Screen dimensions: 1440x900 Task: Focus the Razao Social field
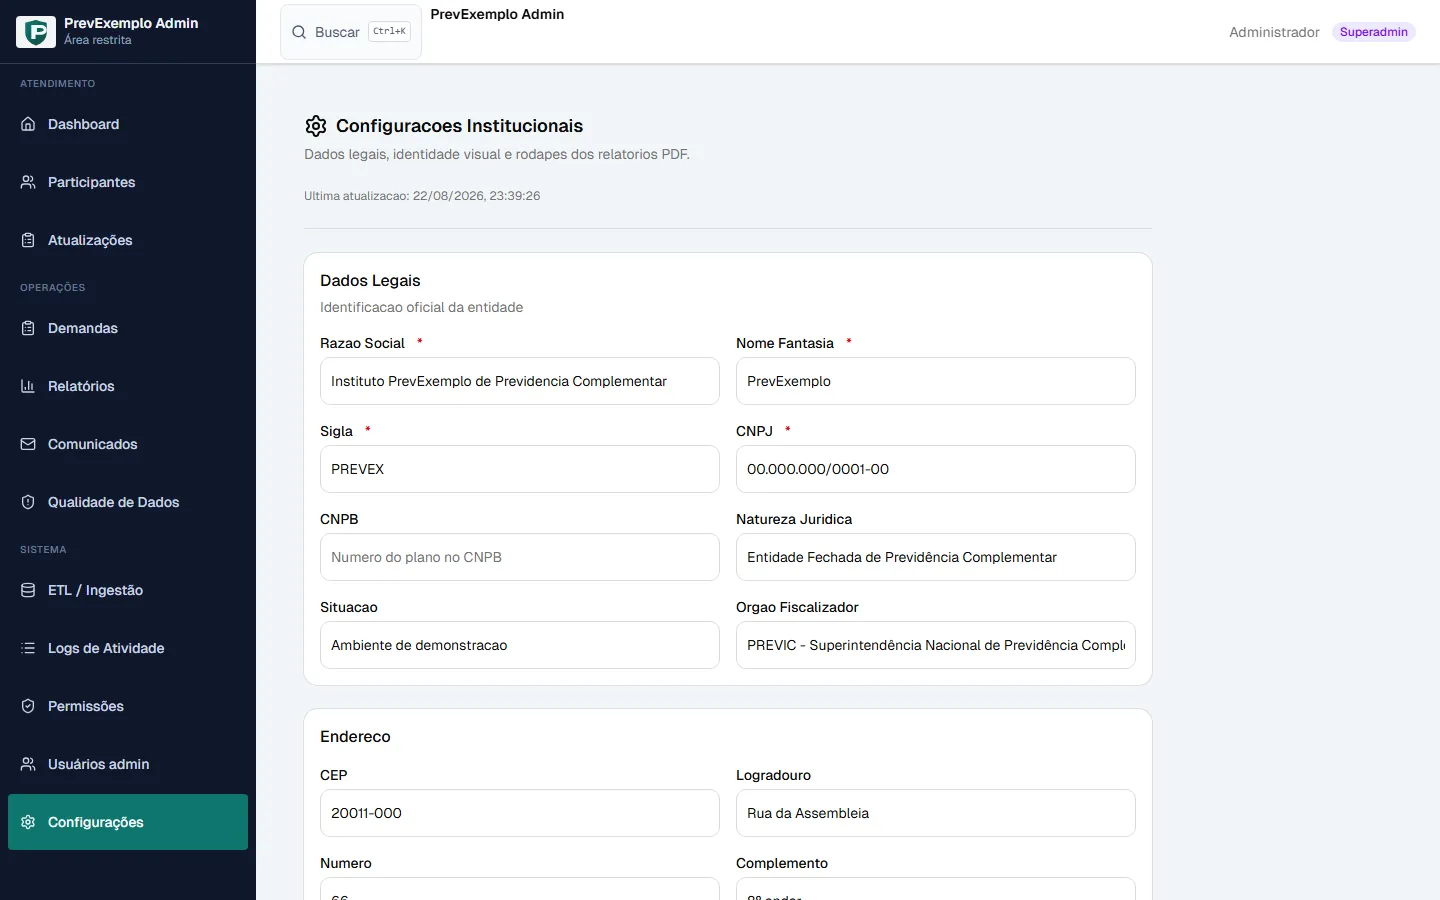pyautogui.click(x=520, y=381)
